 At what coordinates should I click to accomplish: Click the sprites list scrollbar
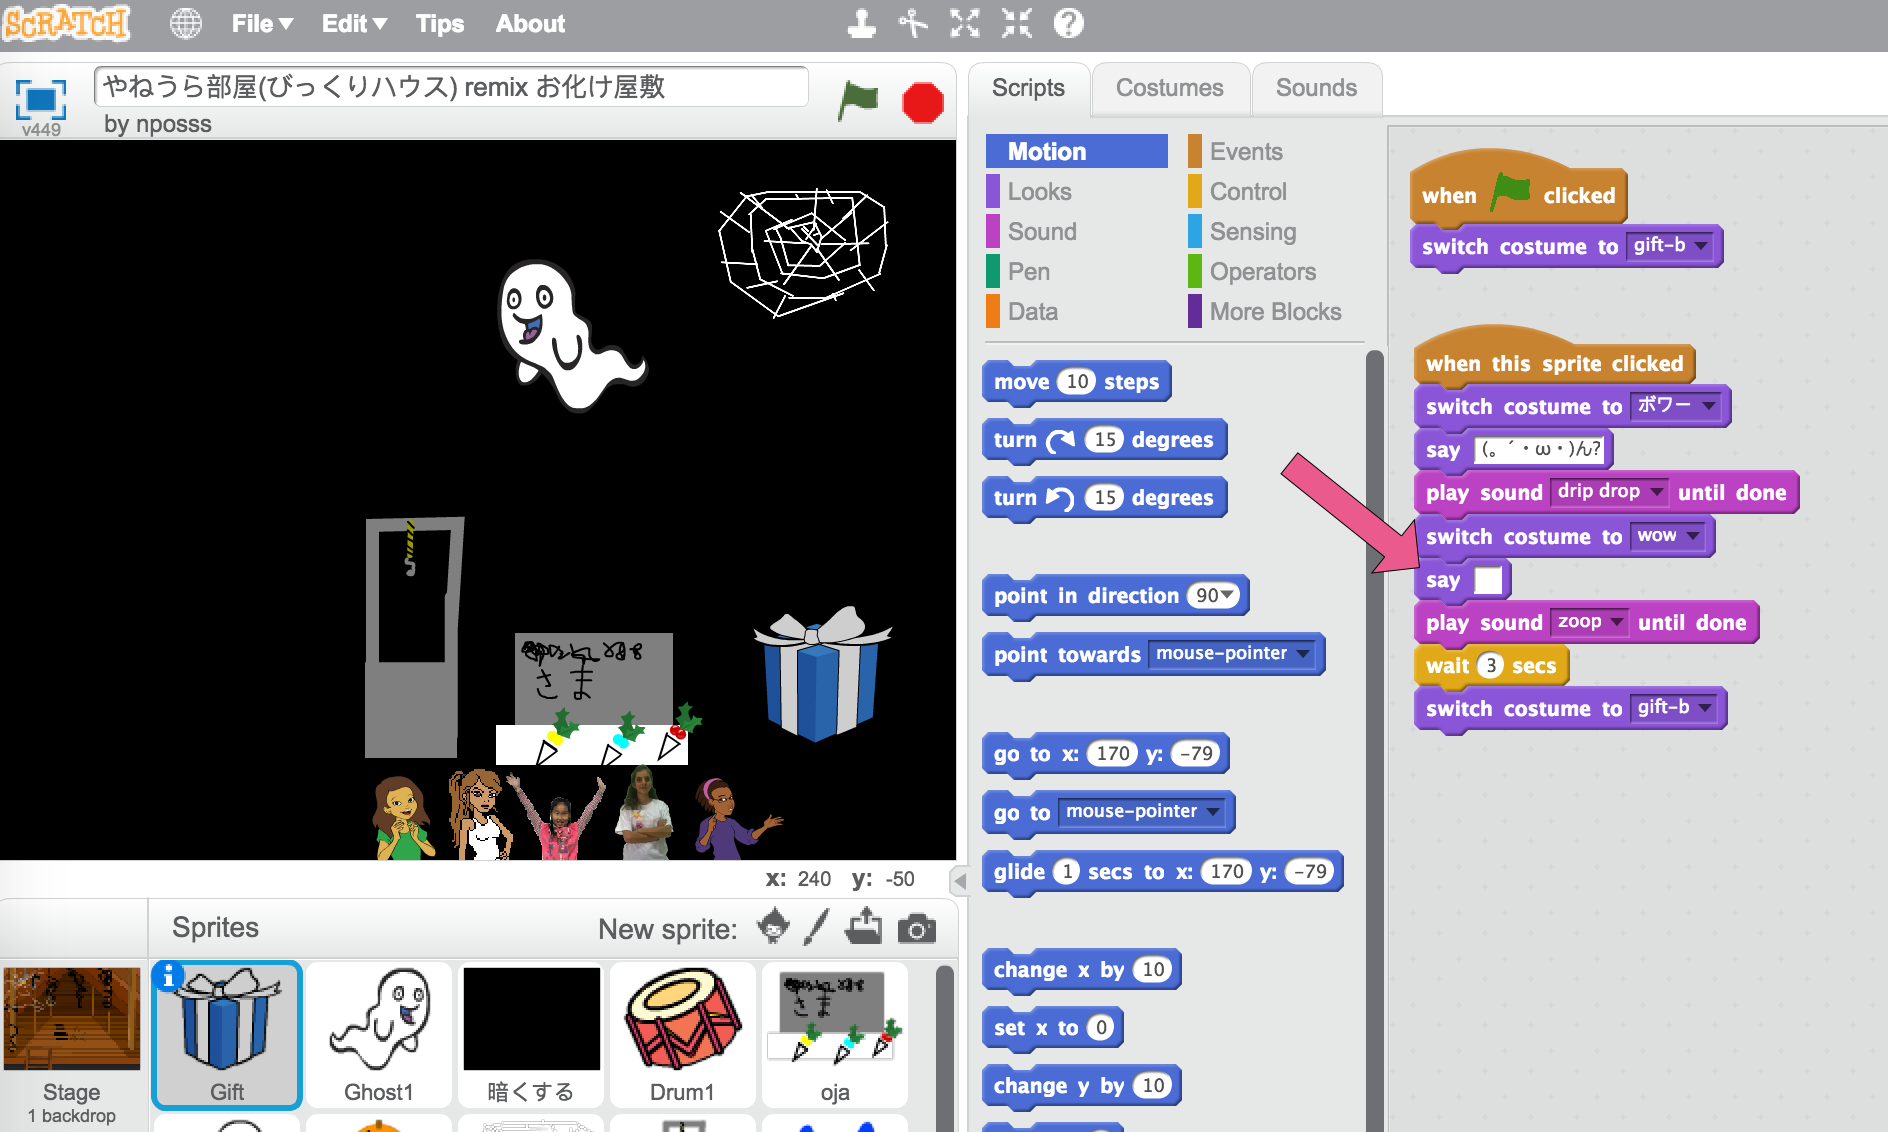944,1048
